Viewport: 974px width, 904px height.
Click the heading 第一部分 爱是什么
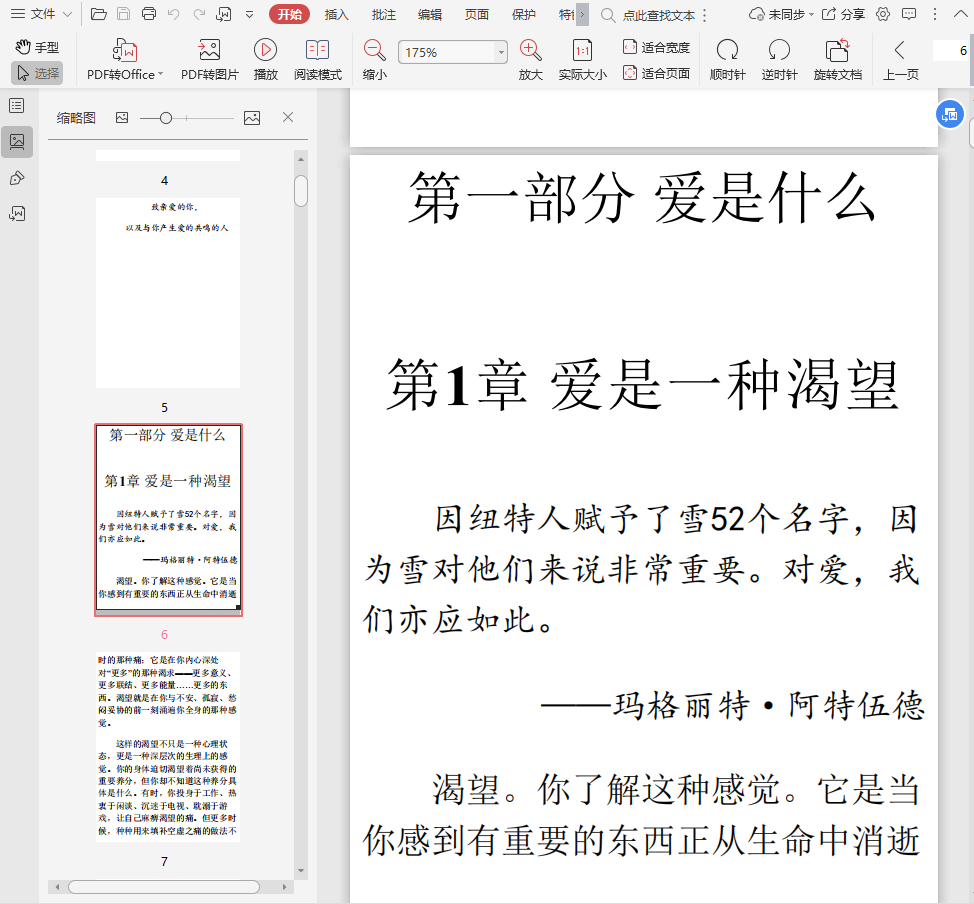coord(643,198)
